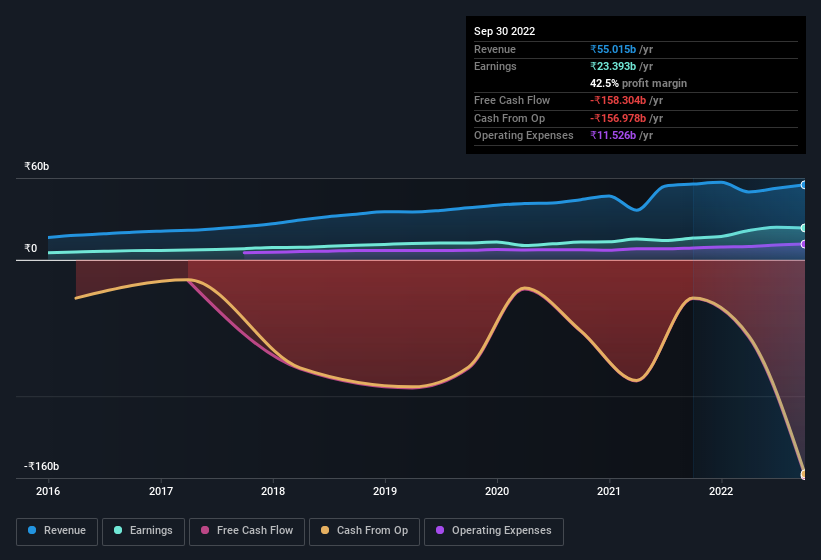Click the ₹55.015b revenue value
The image size is (821, 560).
point(613,49)
